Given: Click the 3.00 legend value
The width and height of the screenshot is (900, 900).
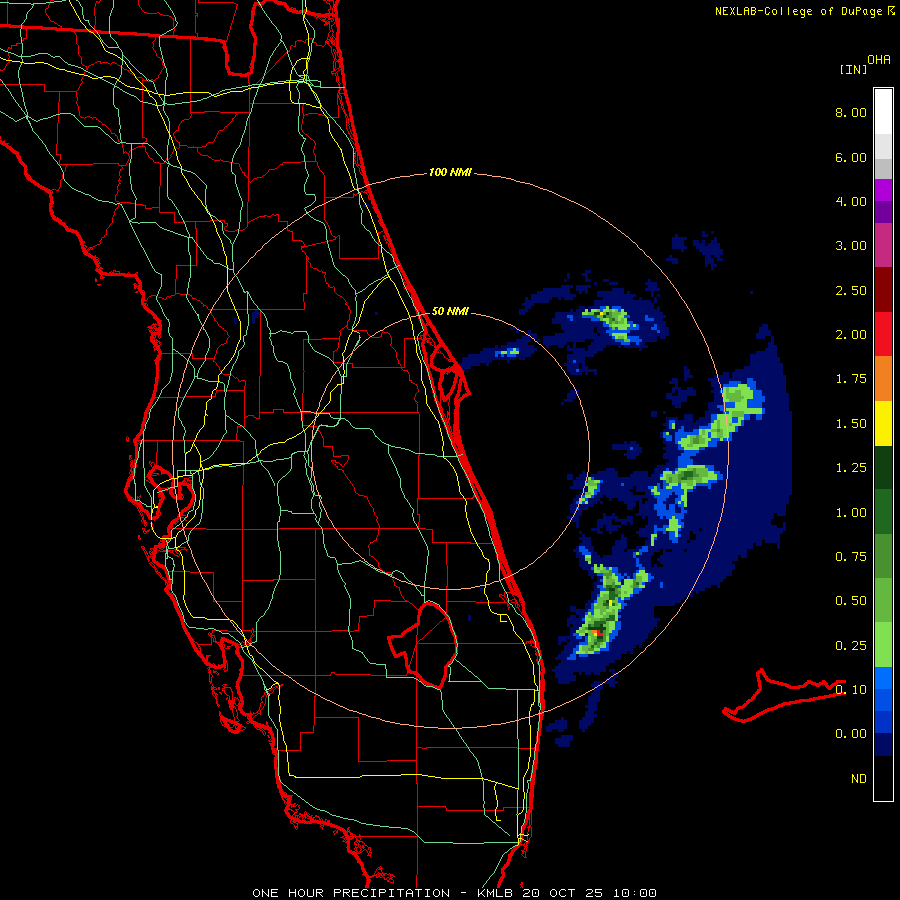Looking at the screenshot, I should pyautogui.click(x=851, y=246).
